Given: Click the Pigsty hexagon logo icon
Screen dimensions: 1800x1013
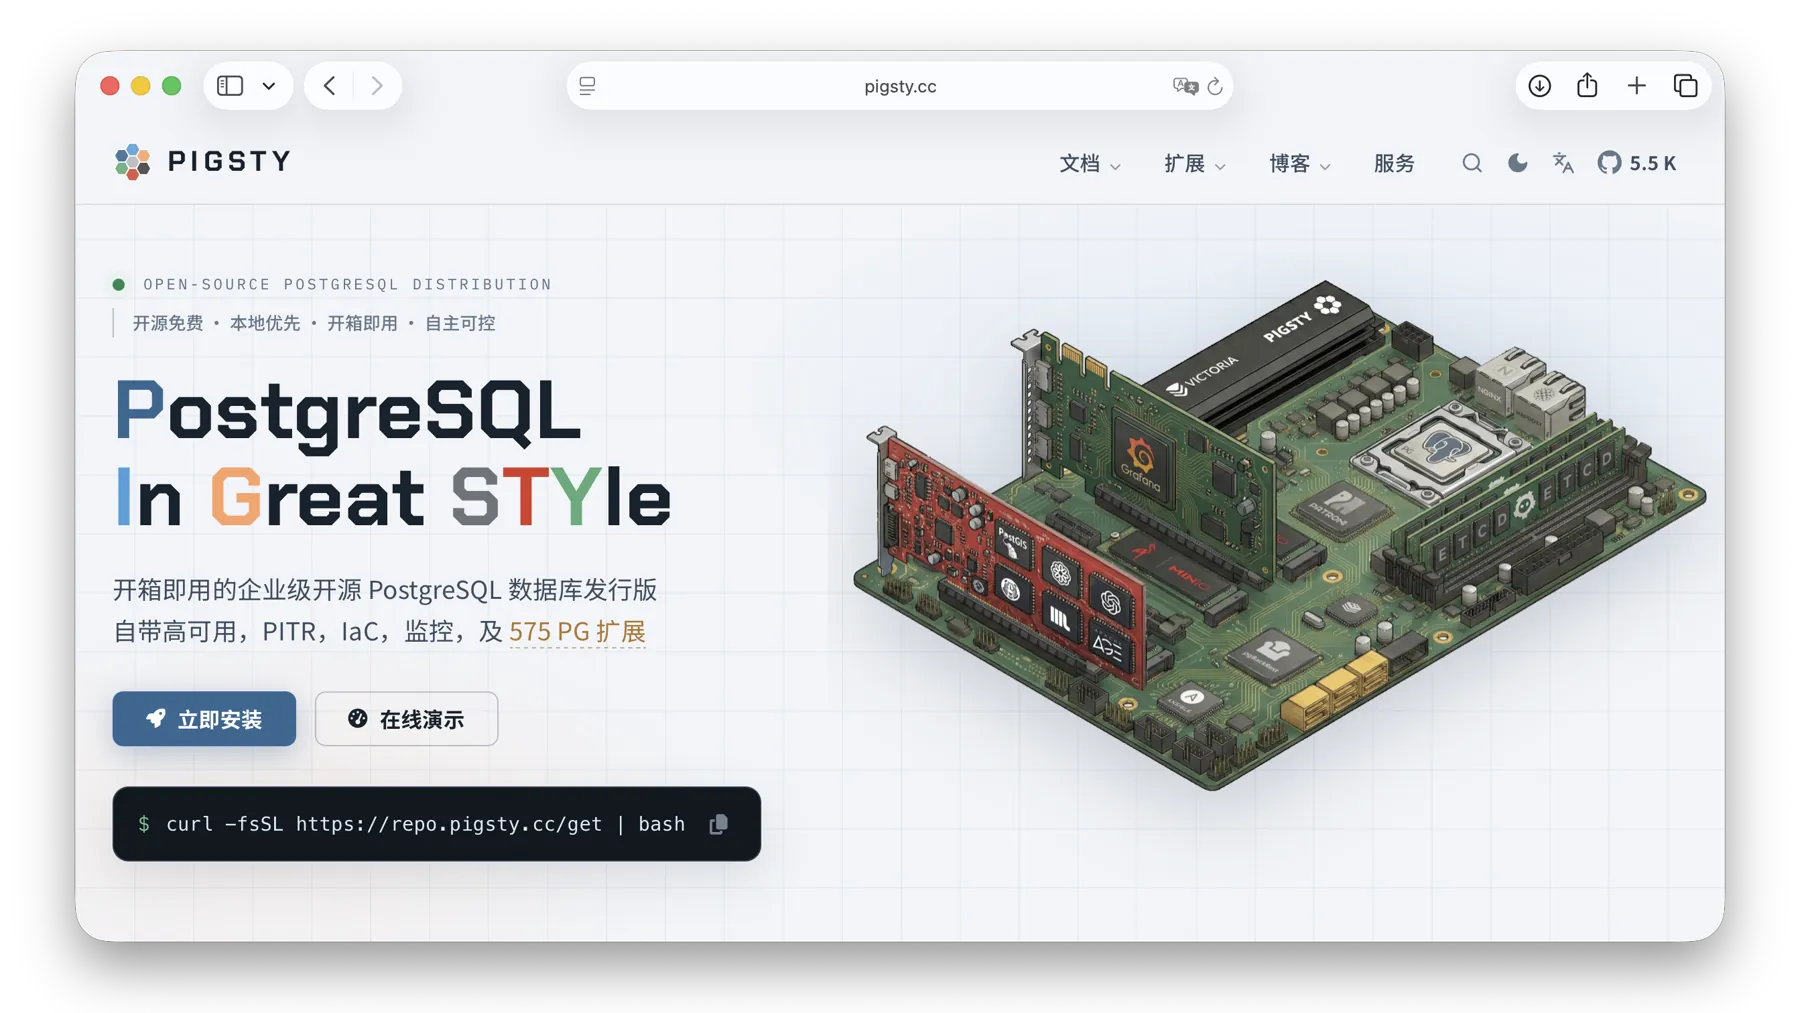Looking at the screenshot, I should [132, 162].
